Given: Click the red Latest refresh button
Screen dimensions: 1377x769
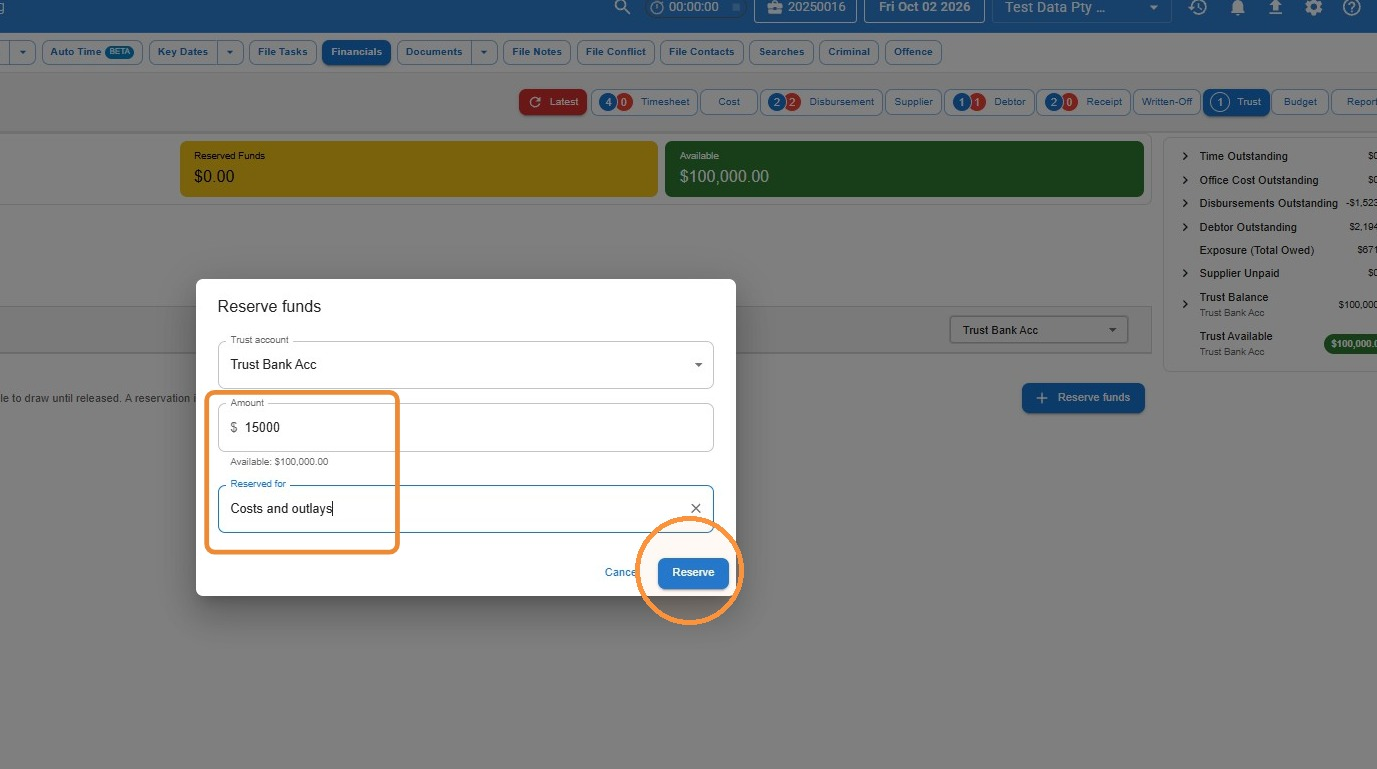Looking at the screenshot, I should pyautogui.click(x=553, y=102).
